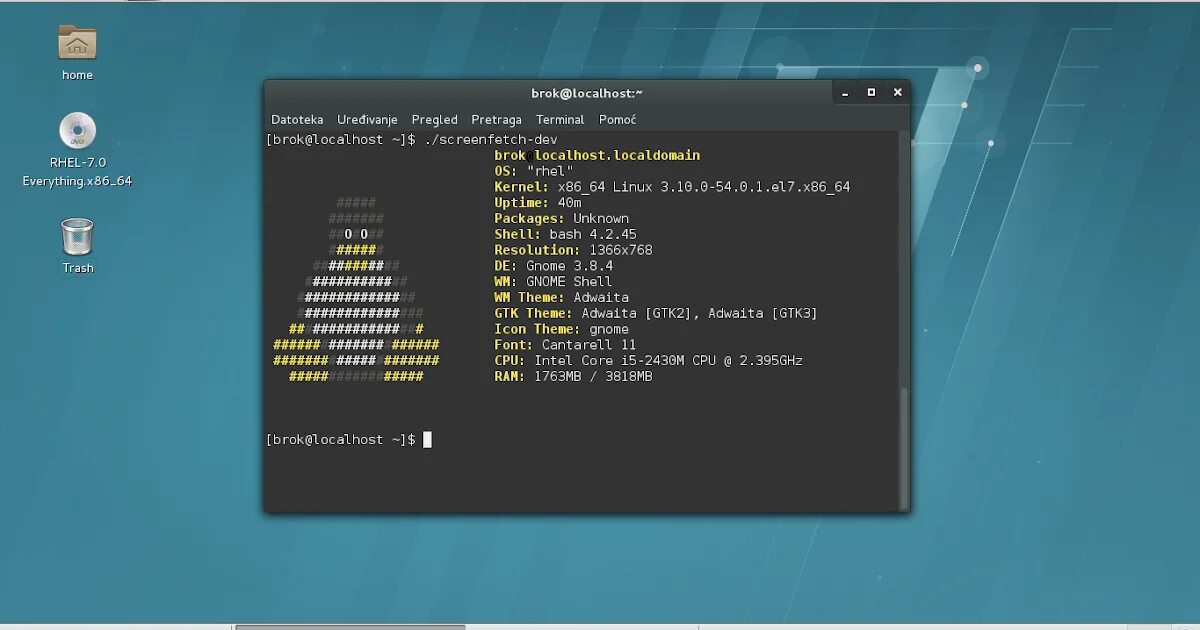Click the empty prompt with the cursor
The height and width of the screenshot is (630, 1200).
tap(349, 440)
